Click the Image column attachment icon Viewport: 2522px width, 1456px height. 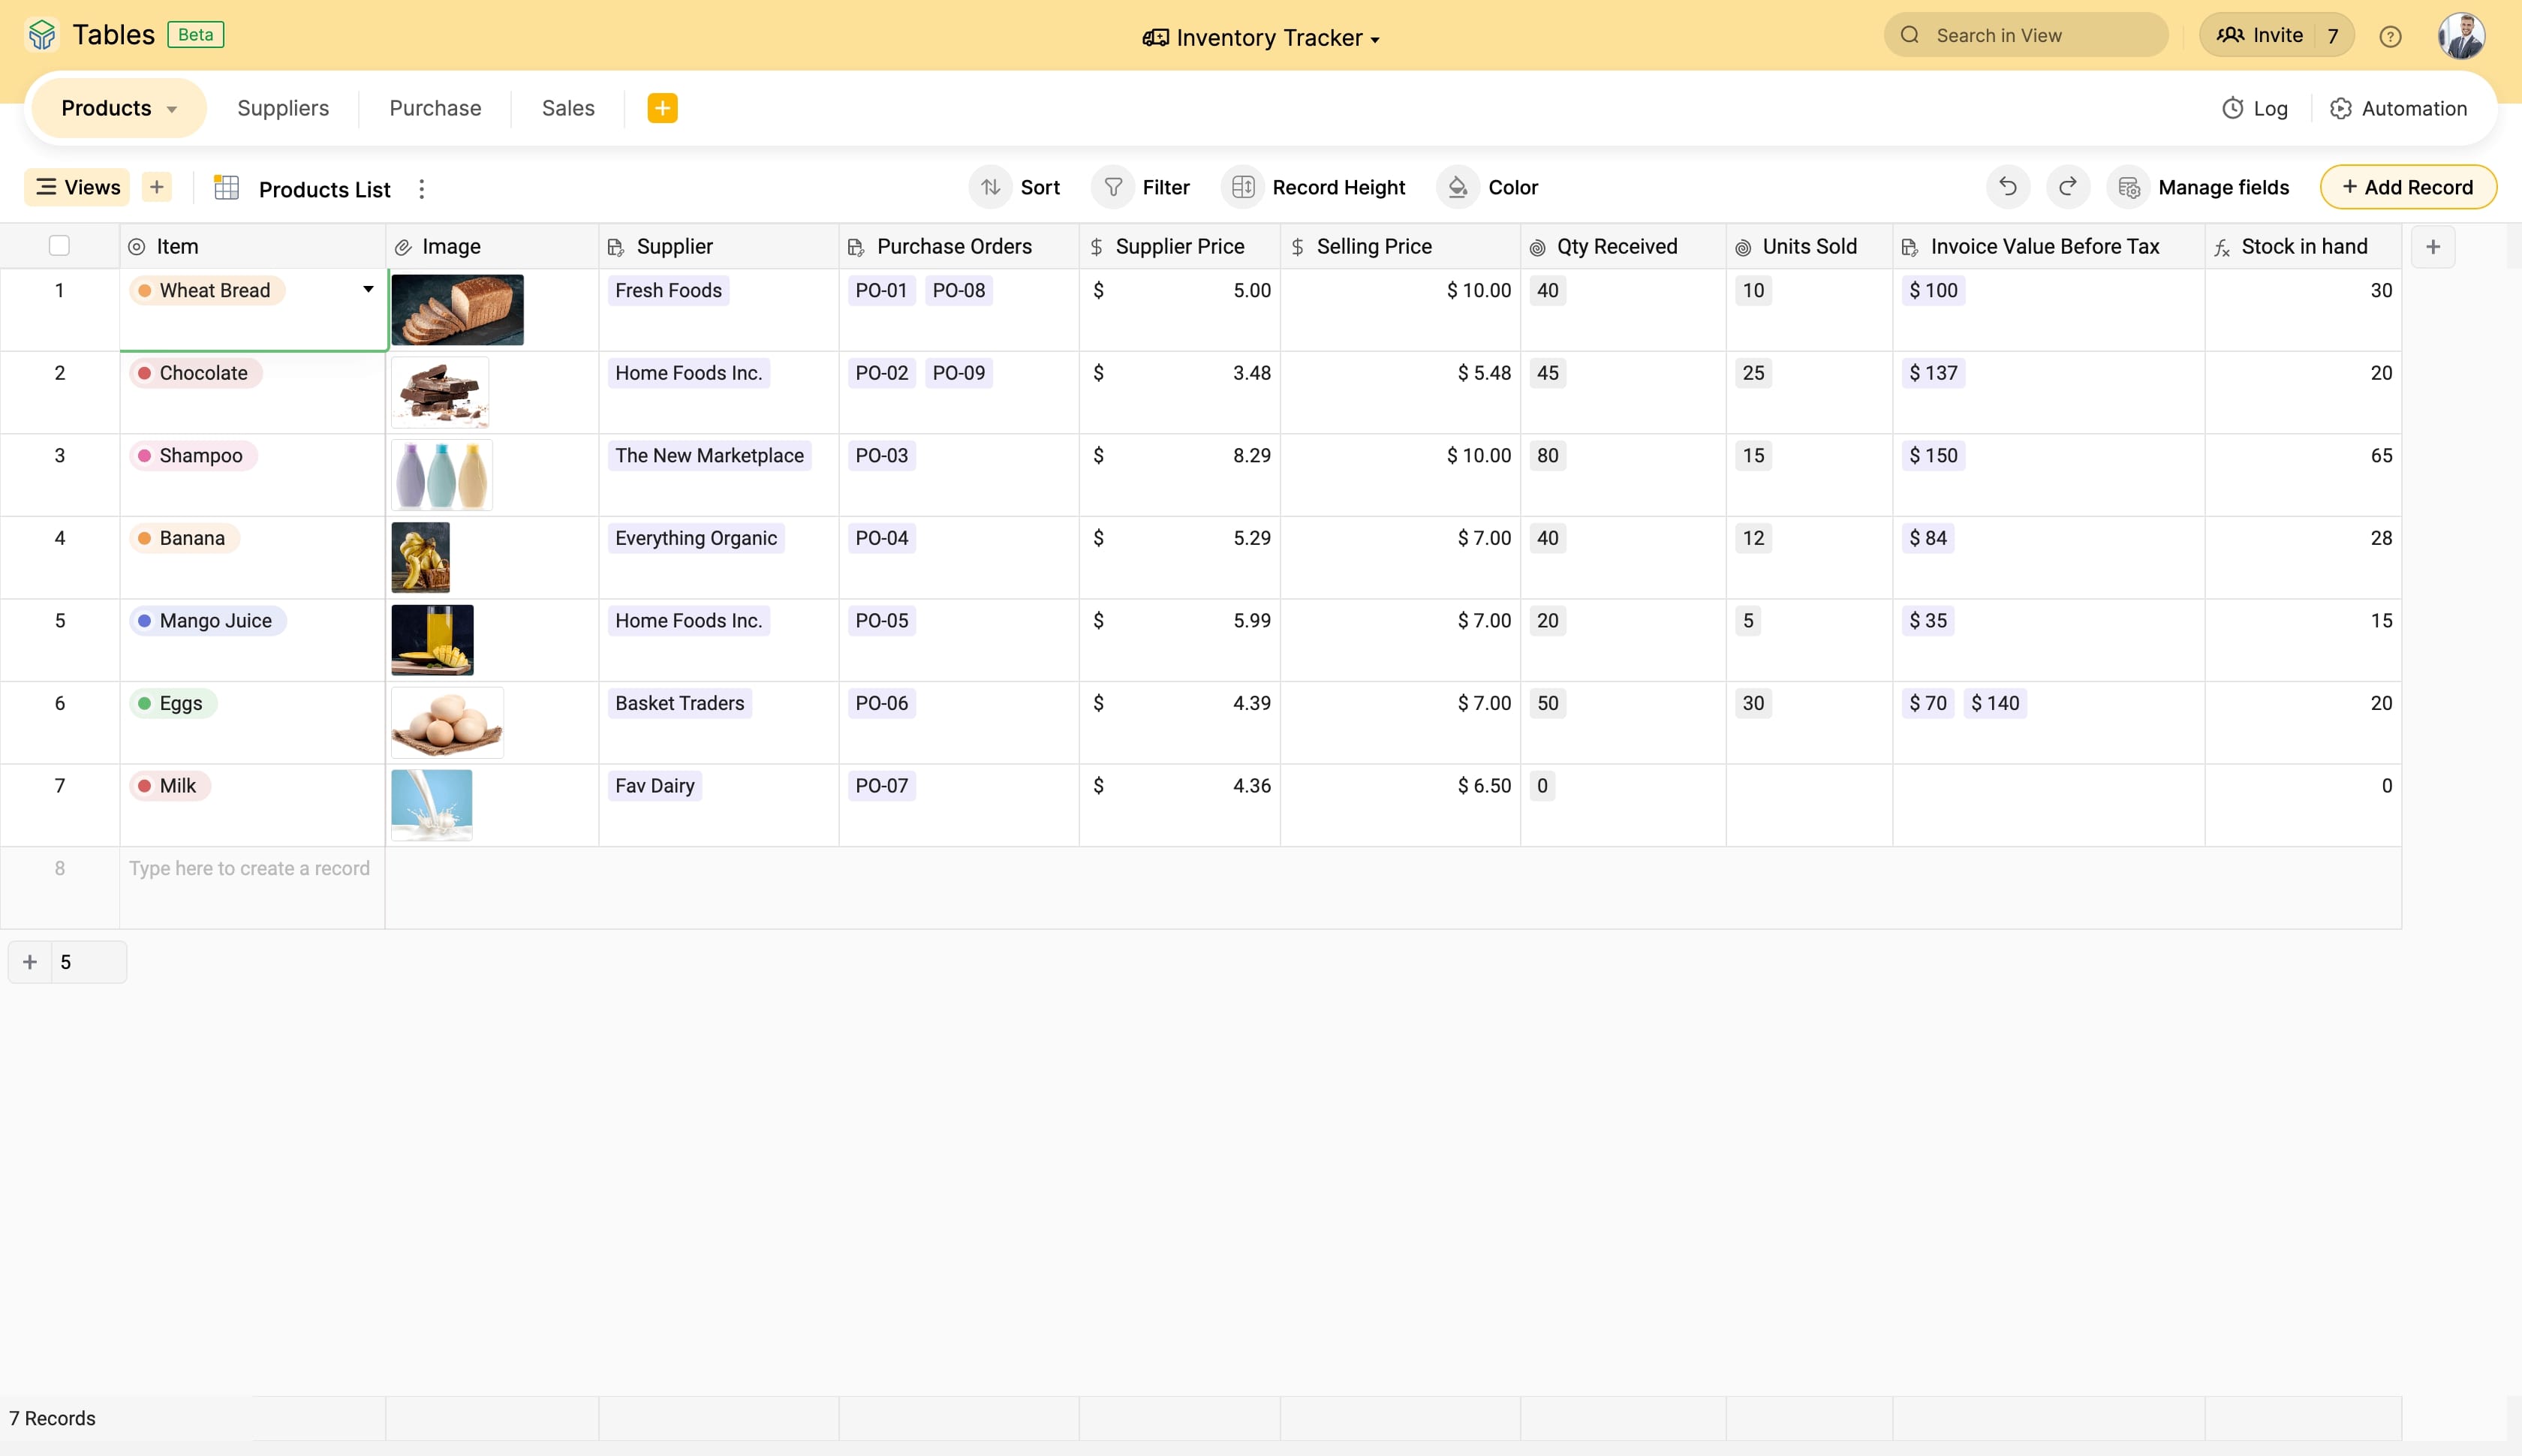click(x=403, y=247)
